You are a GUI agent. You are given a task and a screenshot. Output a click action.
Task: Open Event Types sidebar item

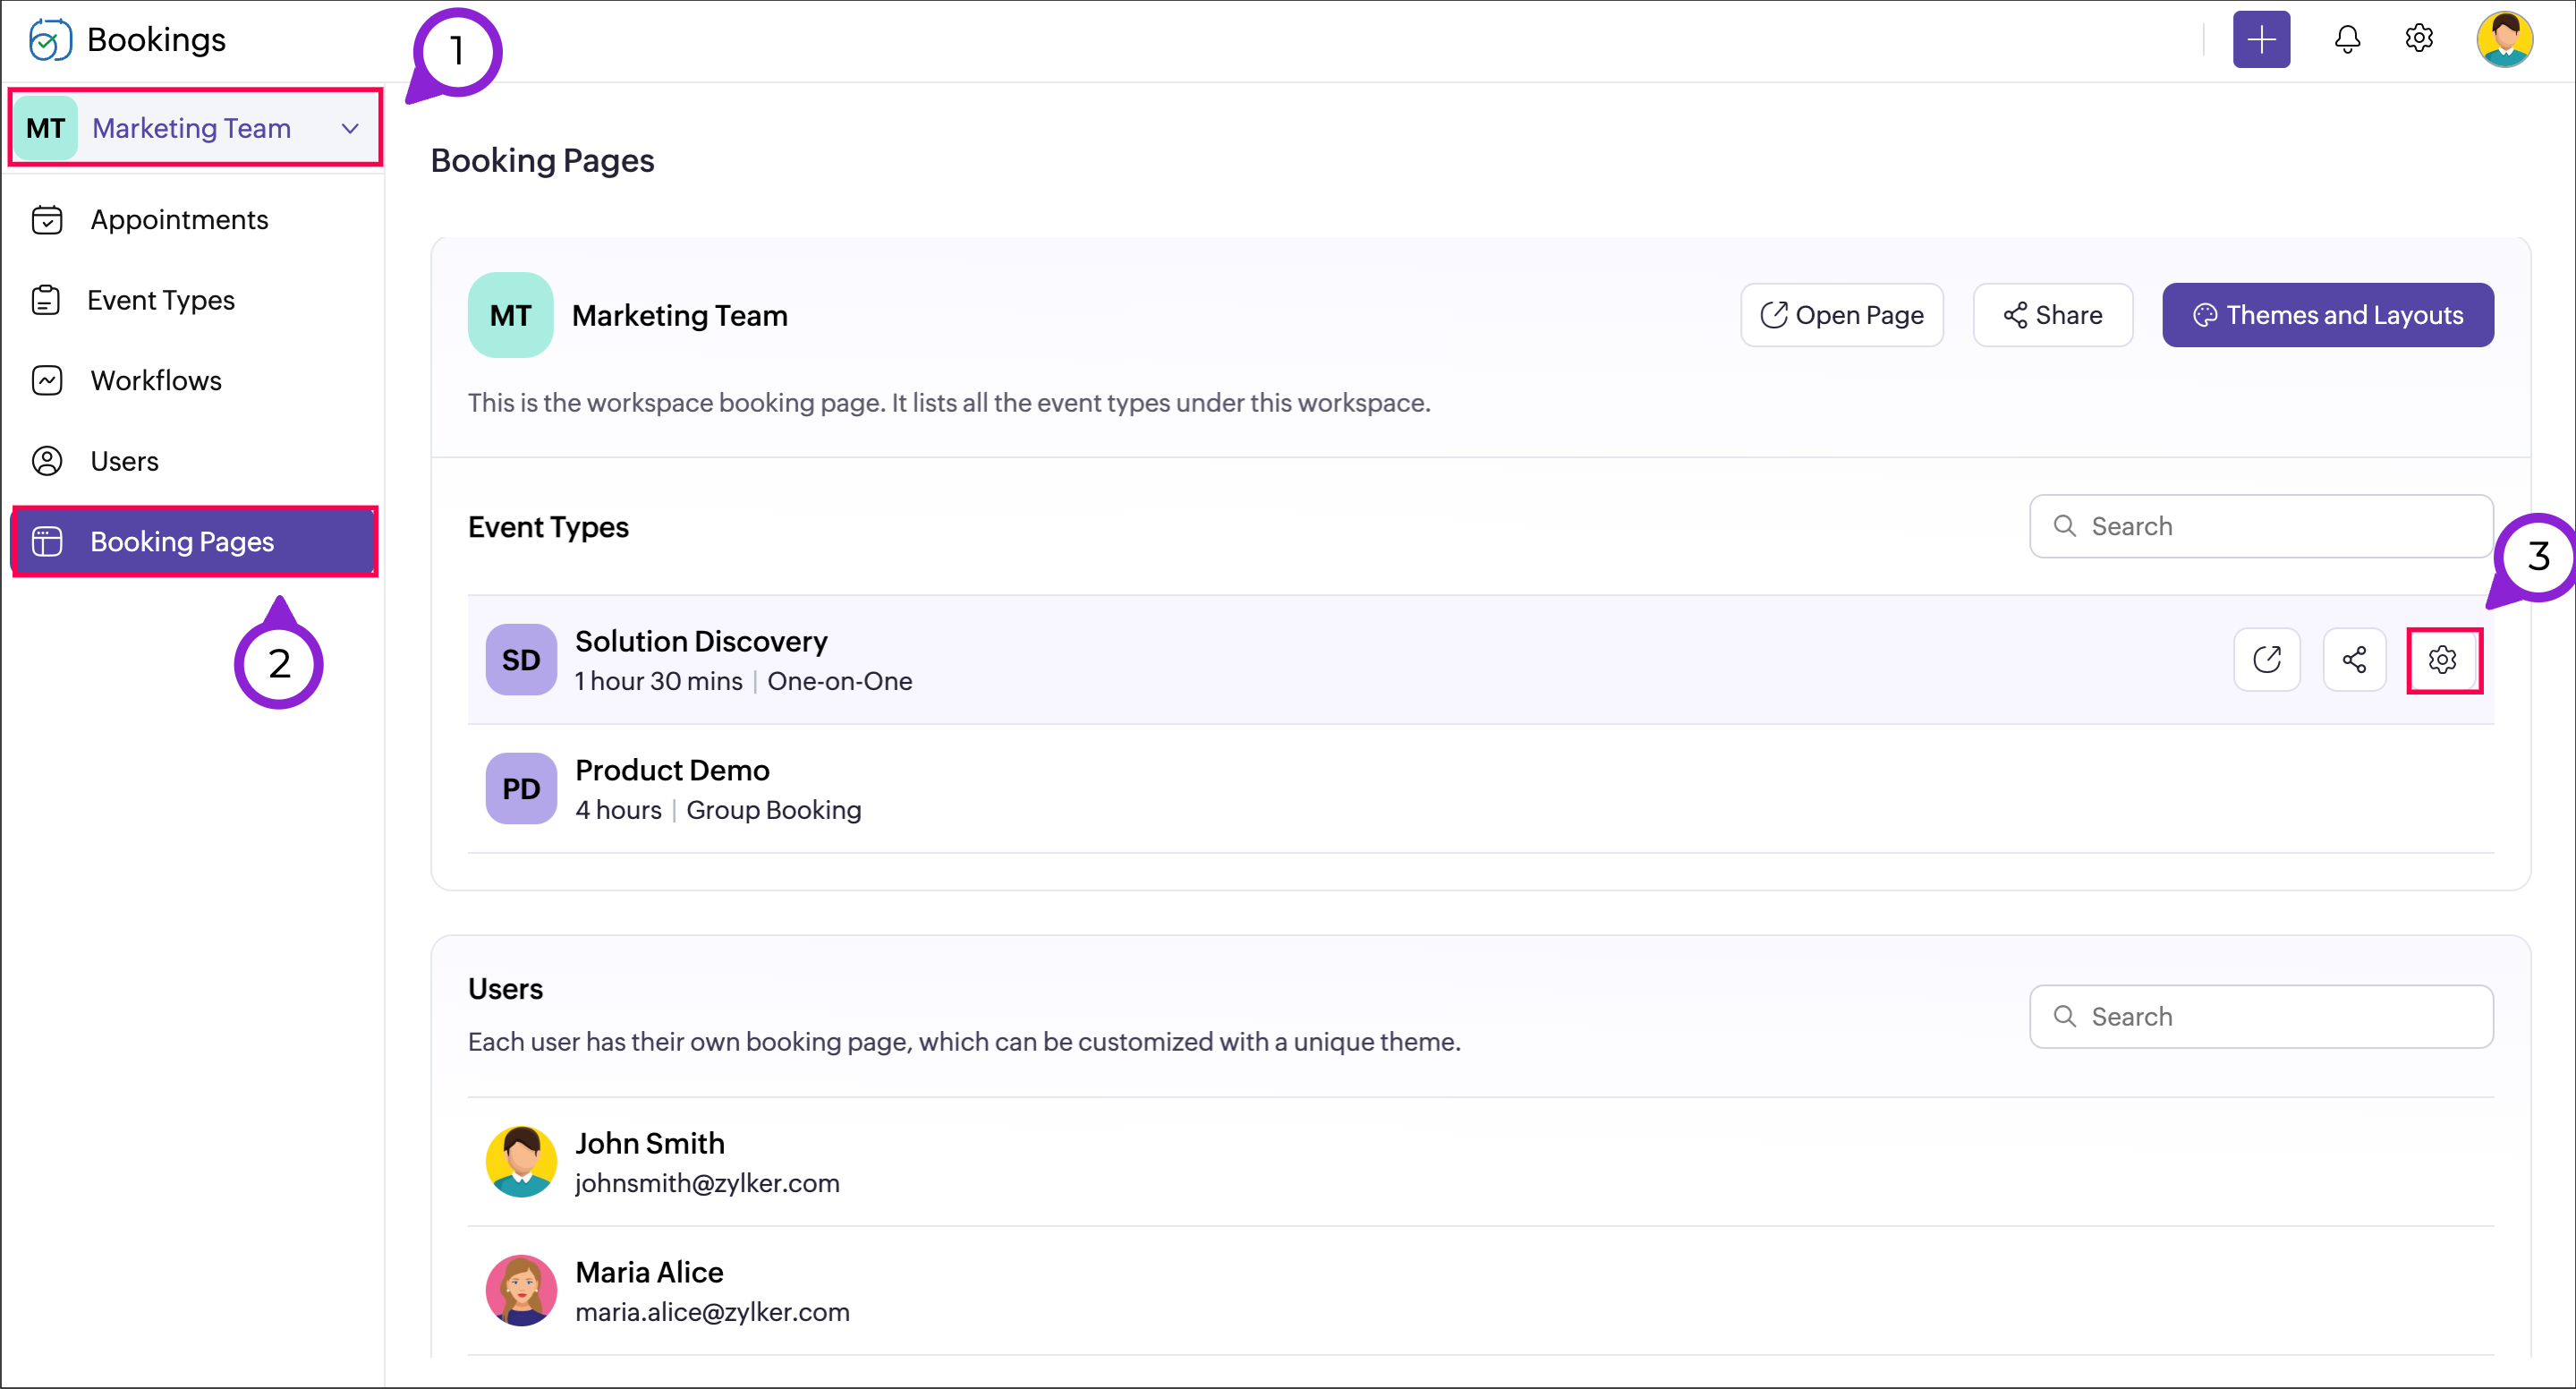(160, 300)
